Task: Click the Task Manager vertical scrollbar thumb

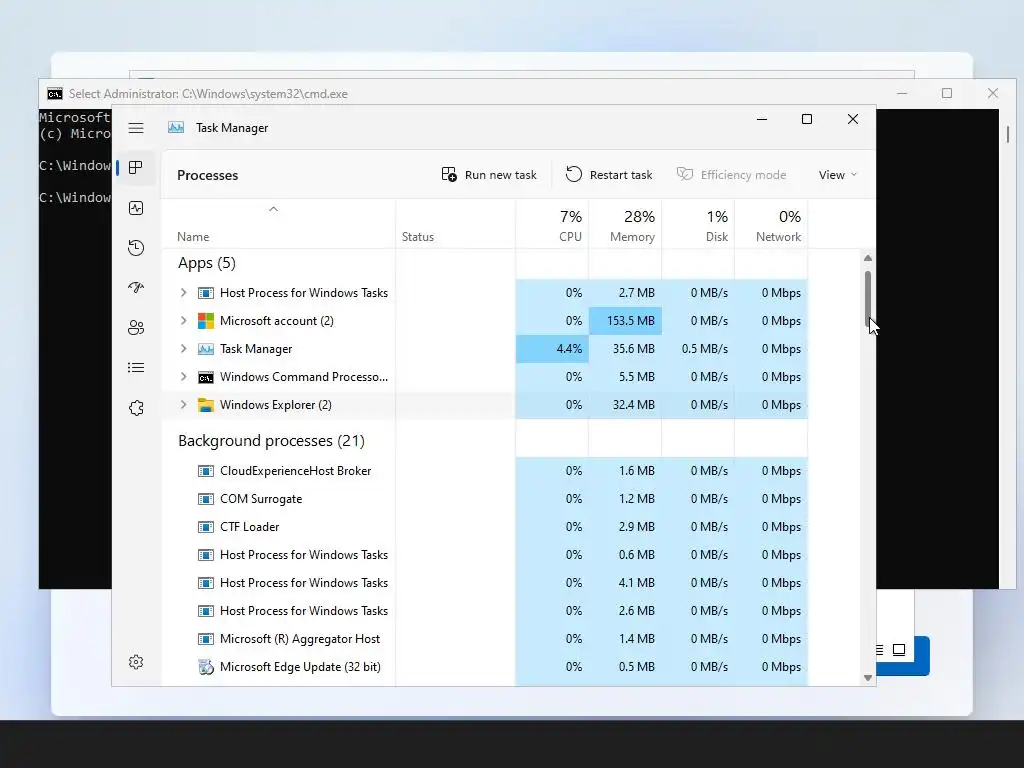Action: click(x=868, y=298)
